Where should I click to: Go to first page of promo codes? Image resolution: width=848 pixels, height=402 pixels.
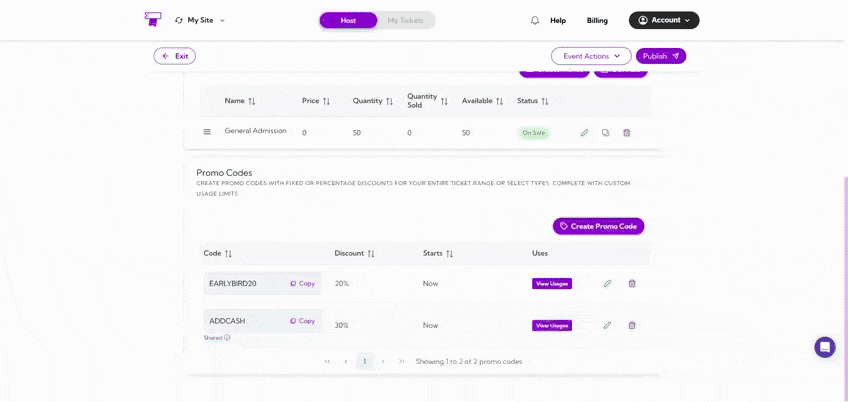pyautogui.click(x=327, y=361)
